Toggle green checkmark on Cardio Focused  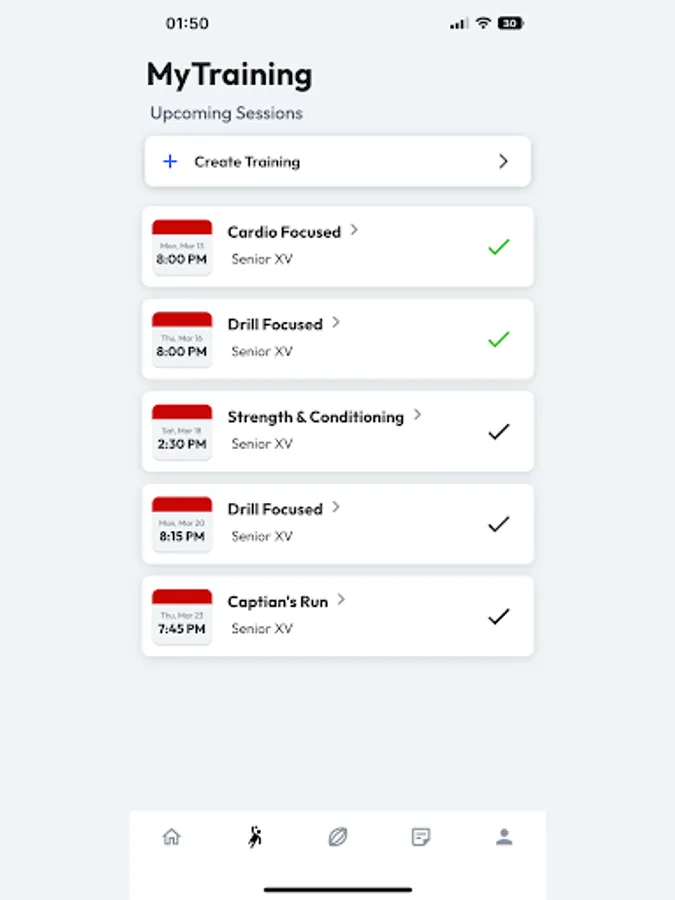(x=498, y=247)
